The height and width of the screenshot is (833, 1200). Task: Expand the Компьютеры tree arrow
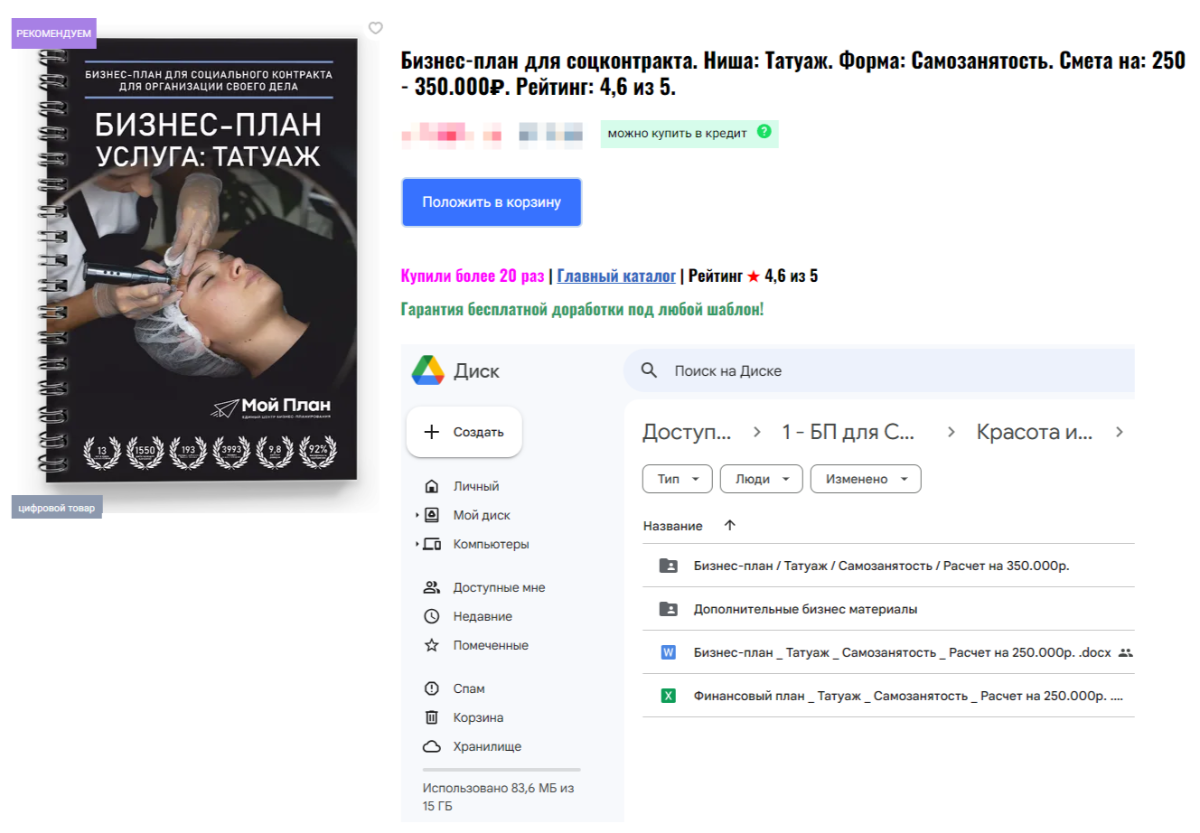tap(417, 545)
